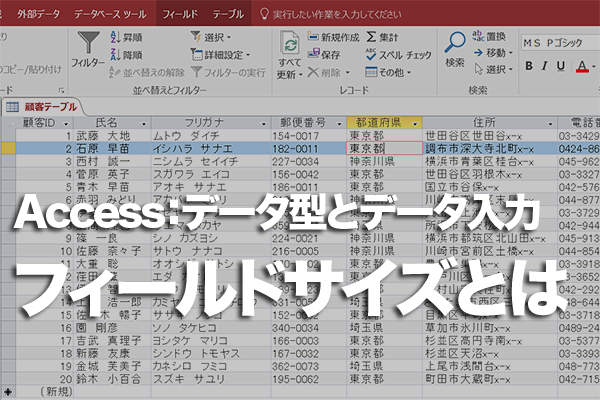This screenshot has width=600, height=400.
Task: Switch to 外部データ ribbon tab
Action: 38,14
